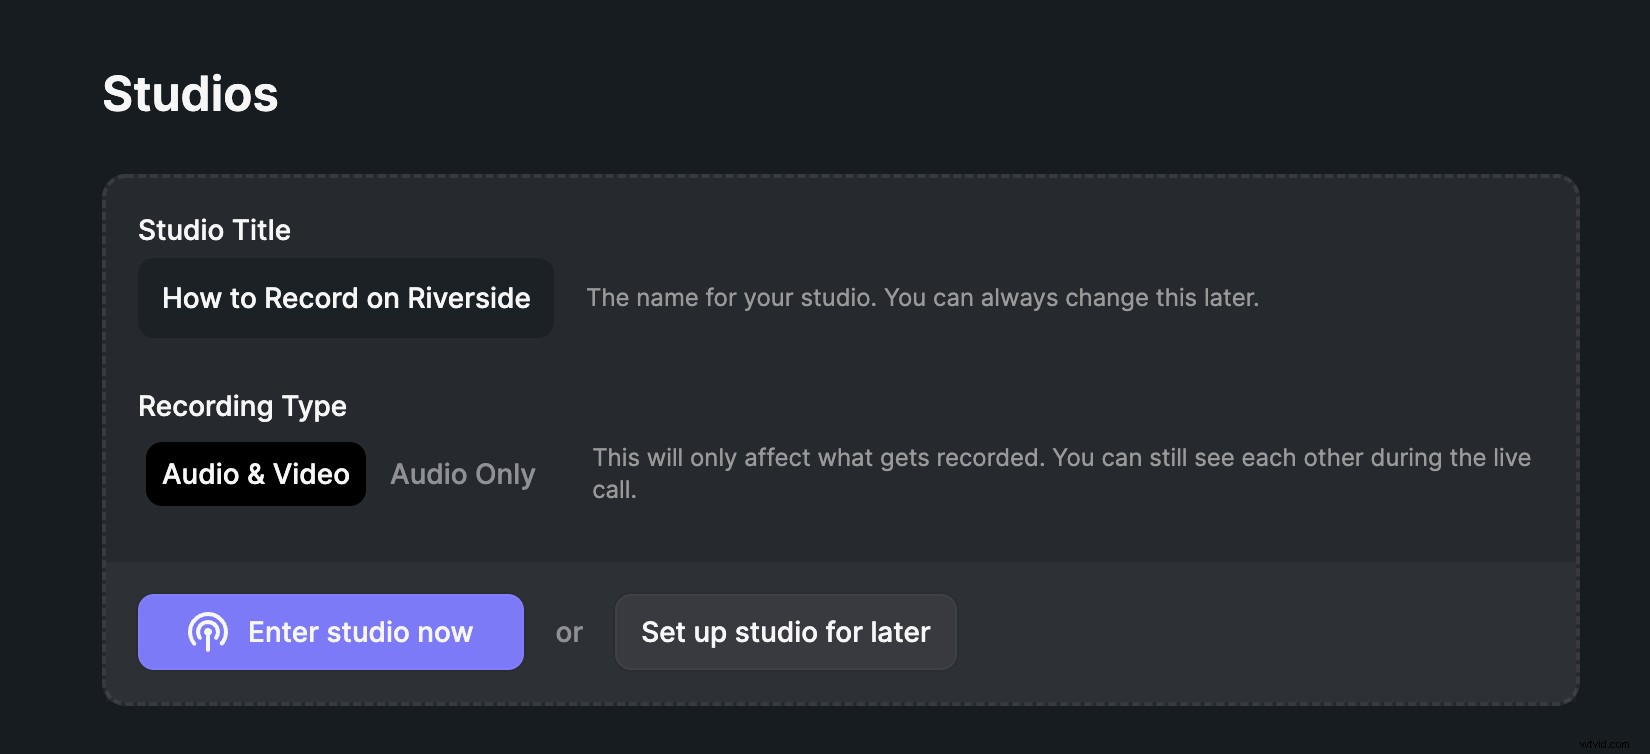The height and width of the screenshot is (754, 1650).
Task: Schedule the studio using Set up studio for later
Action: click(x=785, y=631)
